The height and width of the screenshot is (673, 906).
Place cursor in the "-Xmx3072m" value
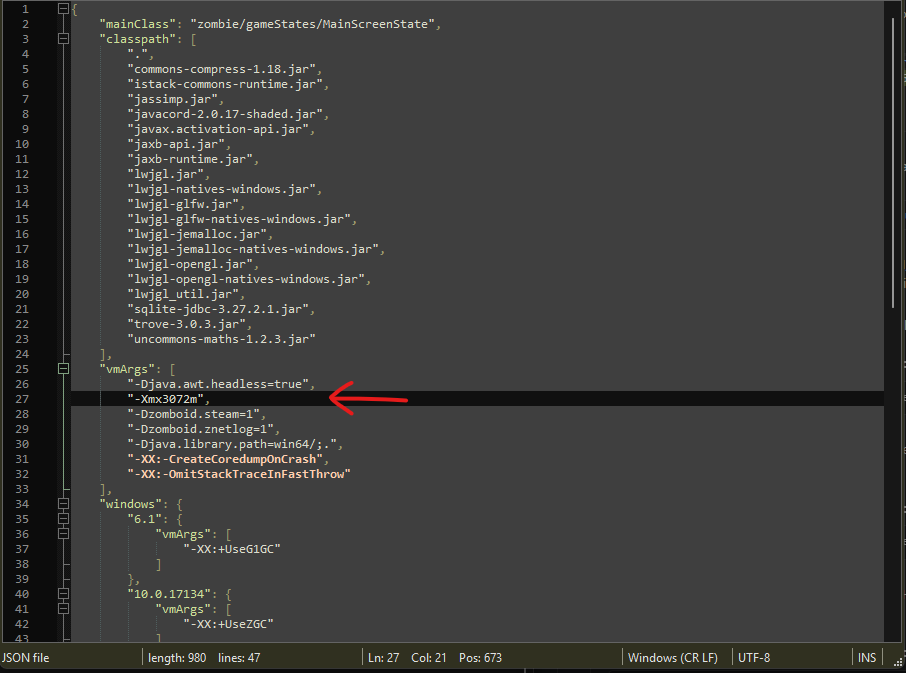click(165, 399)
